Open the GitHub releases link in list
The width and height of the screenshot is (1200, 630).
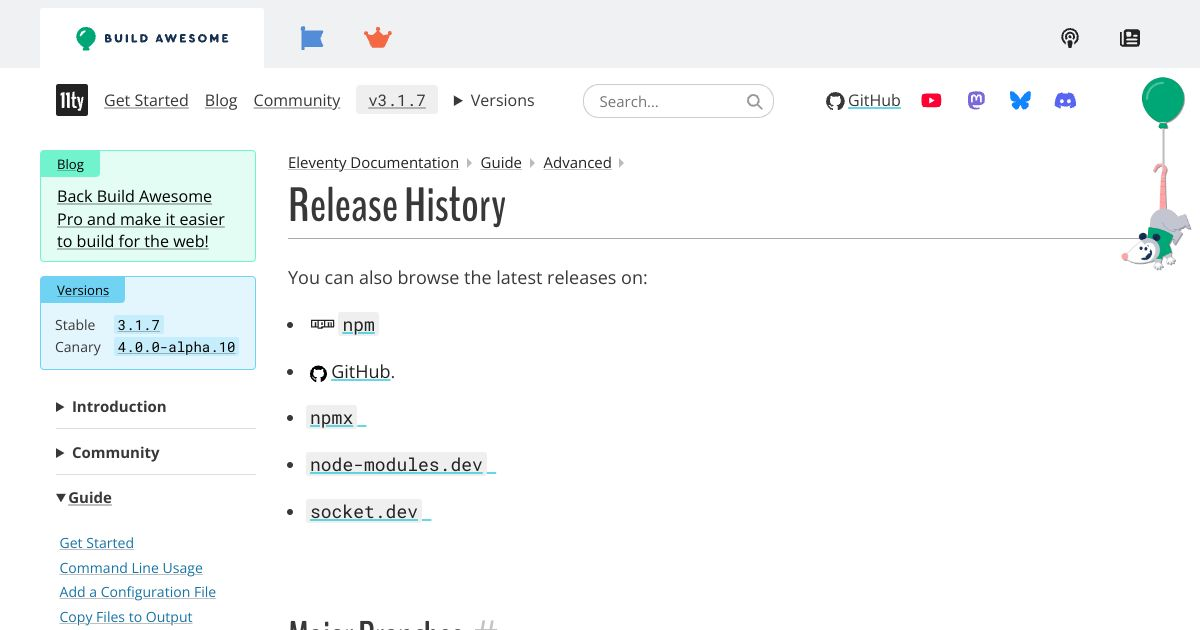[361, 371]
